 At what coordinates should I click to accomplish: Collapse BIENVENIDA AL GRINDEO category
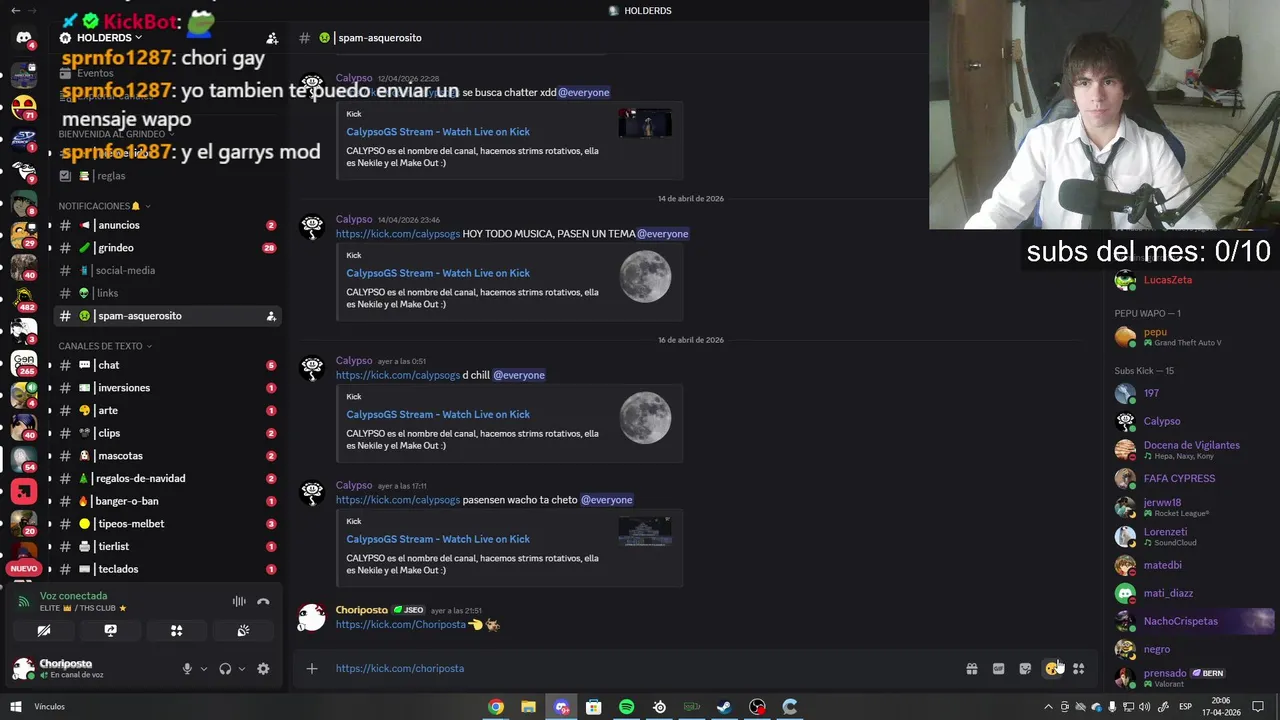click(x=115, y=134)
